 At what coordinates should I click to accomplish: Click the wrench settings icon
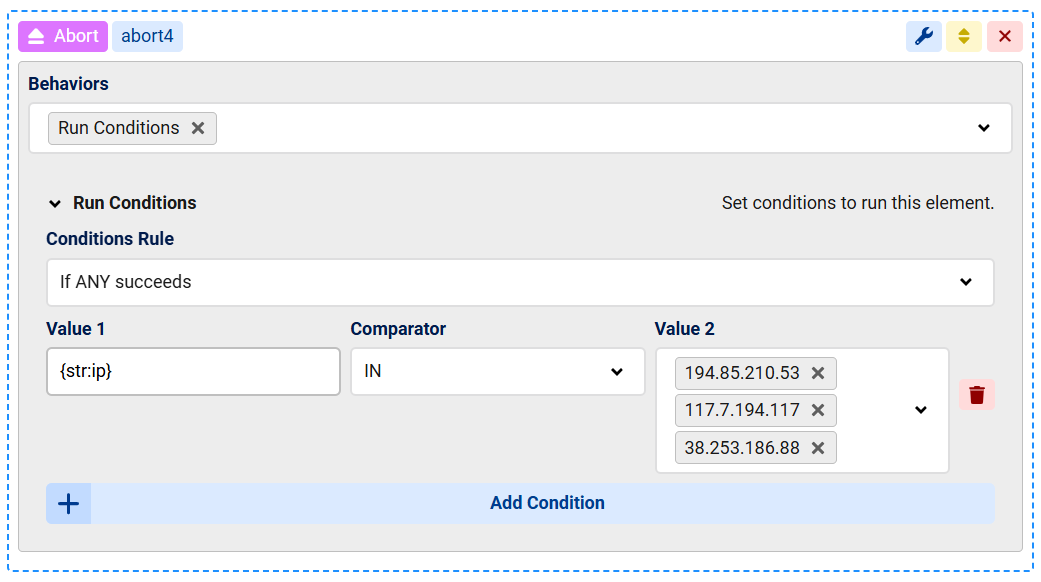click(923, 37)
